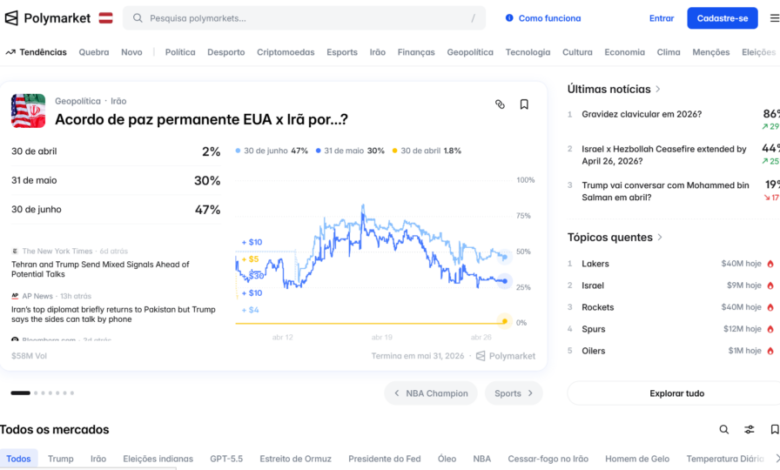Toggle the 30 de abril chart legend
780x470 pixels.
pyautogui.click(x=427, y=150)
